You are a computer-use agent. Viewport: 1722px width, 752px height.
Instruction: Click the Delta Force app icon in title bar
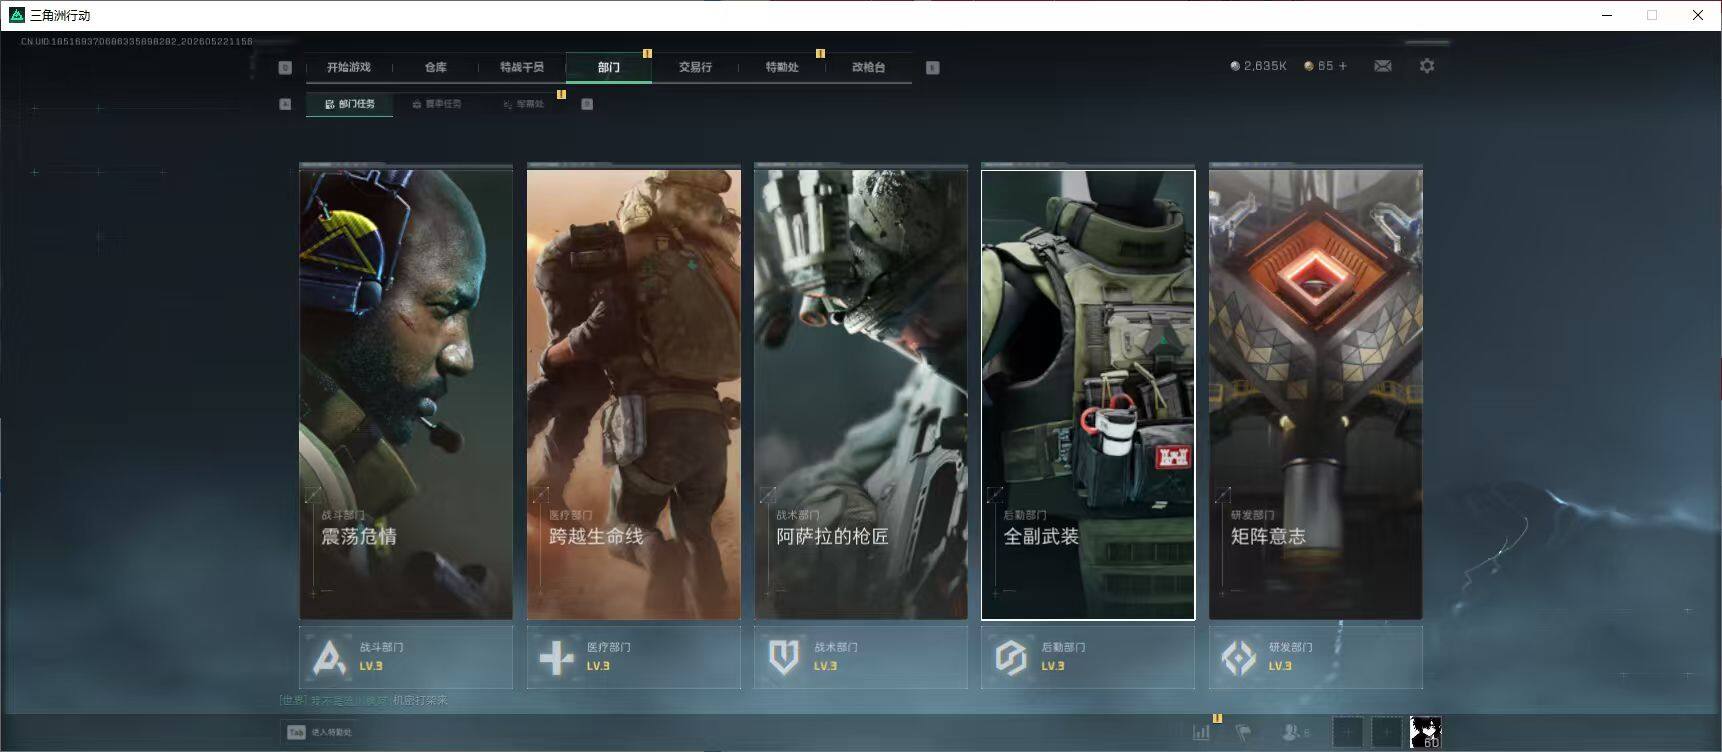[16, 15]
